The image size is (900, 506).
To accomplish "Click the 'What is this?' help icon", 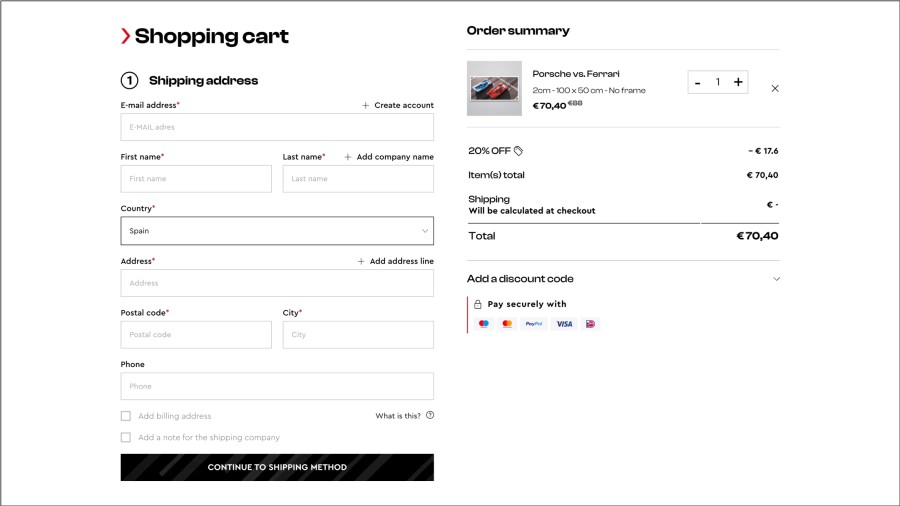I will pyautogui.click(x=430, y=415).
